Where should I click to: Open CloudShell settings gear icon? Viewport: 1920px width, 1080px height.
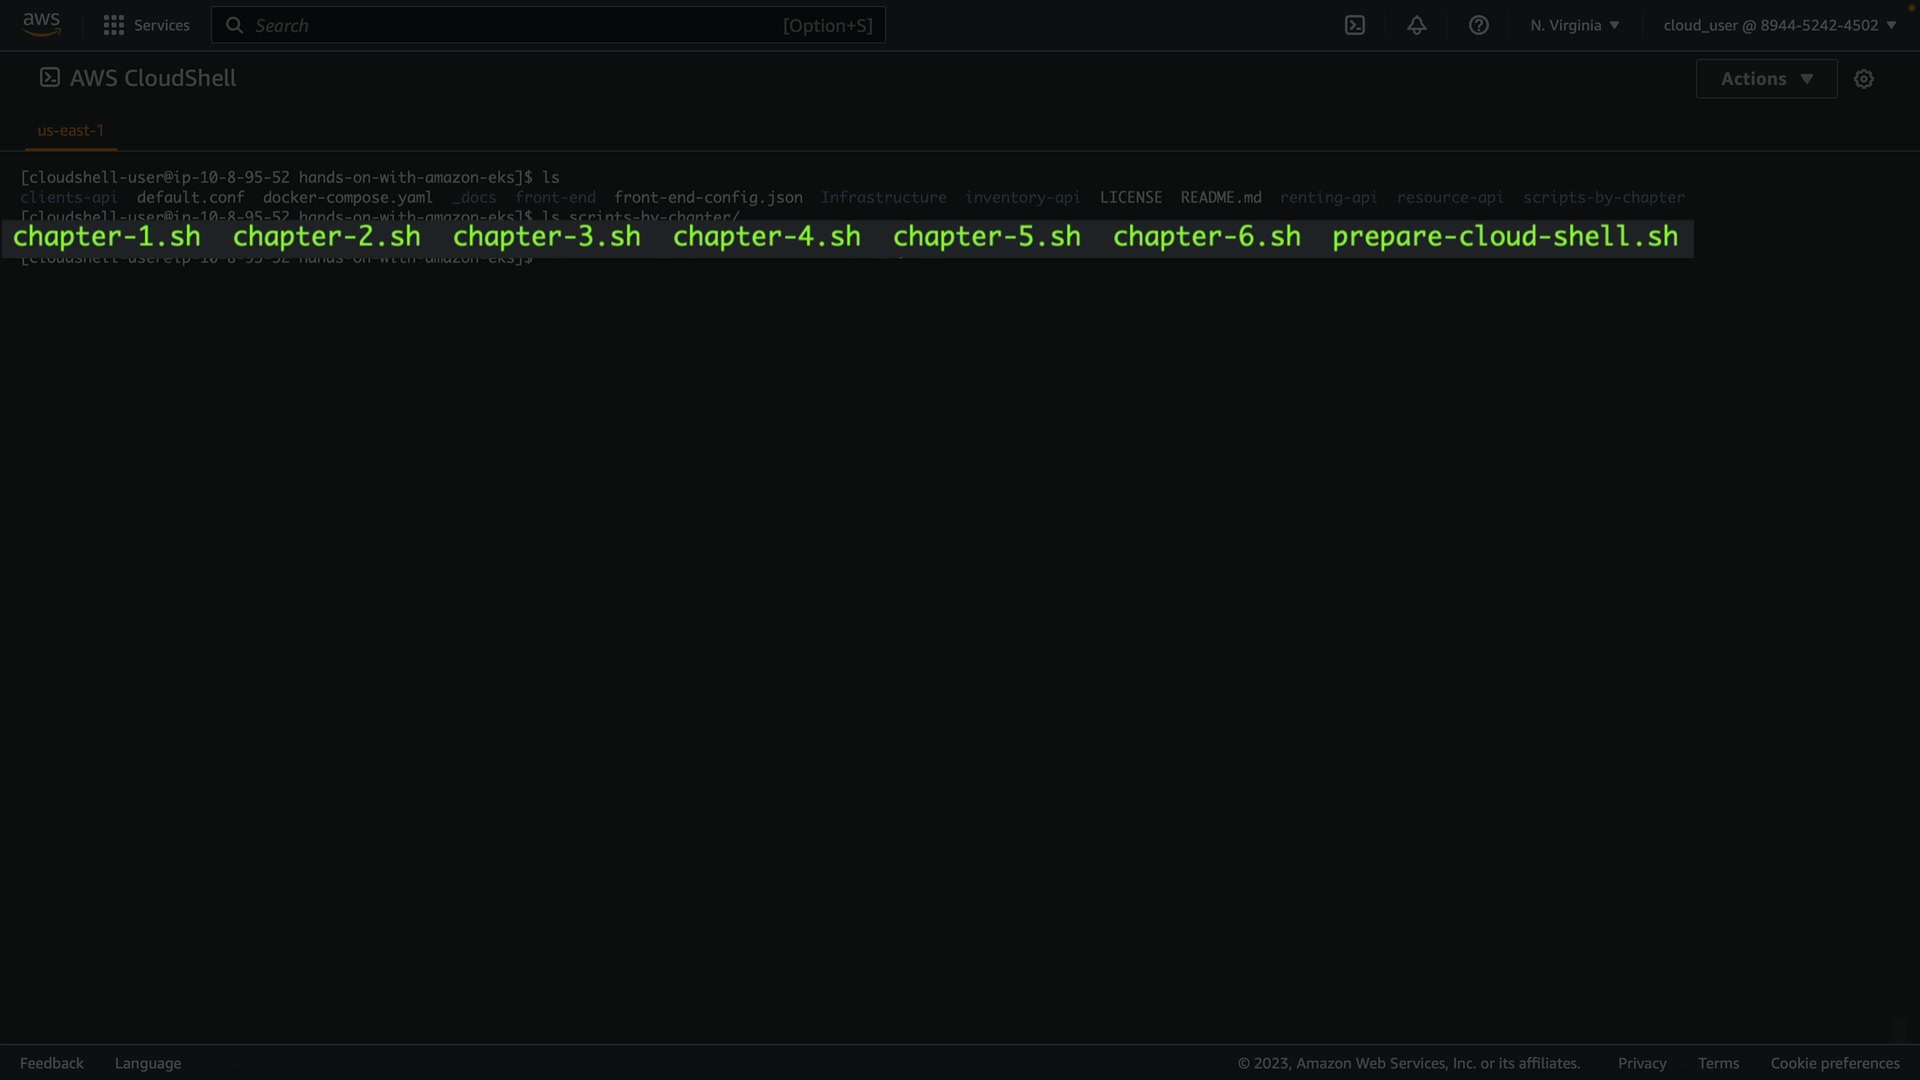1864,79
